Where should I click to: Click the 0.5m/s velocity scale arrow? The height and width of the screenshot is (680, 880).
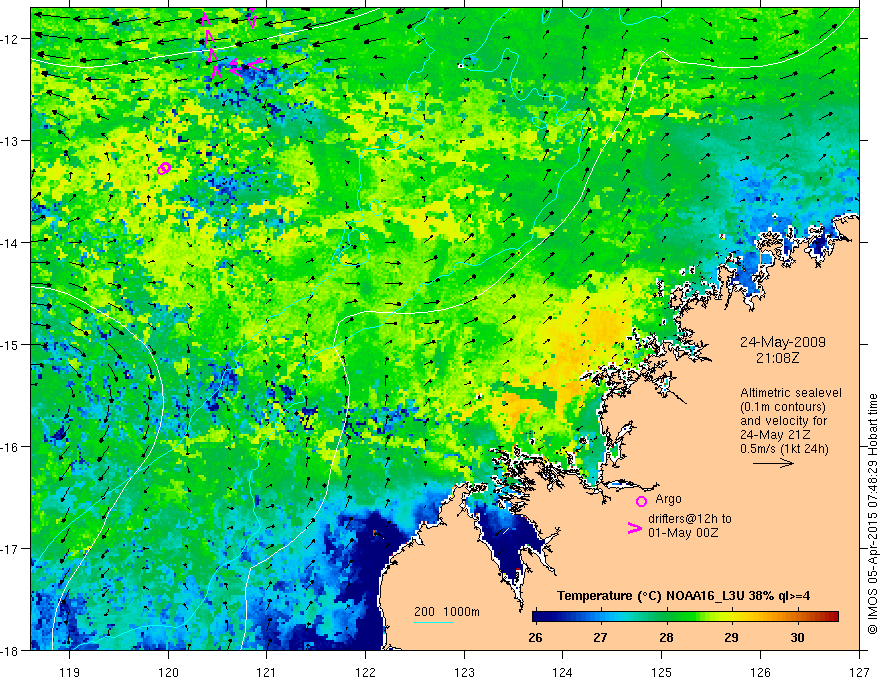(x=773, y=463)
